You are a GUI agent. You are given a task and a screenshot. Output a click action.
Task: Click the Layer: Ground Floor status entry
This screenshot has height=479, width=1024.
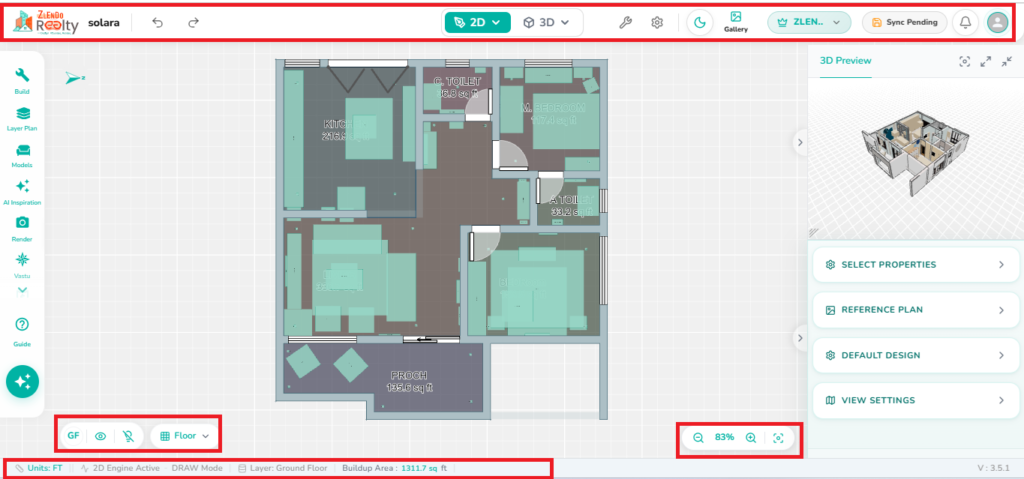pos(282,468)
